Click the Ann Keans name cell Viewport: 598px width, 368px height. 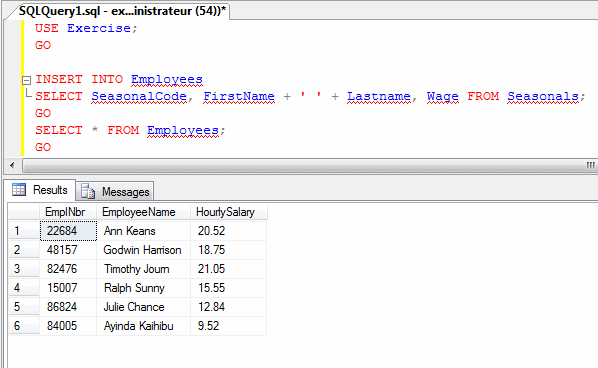pos(143,231)
